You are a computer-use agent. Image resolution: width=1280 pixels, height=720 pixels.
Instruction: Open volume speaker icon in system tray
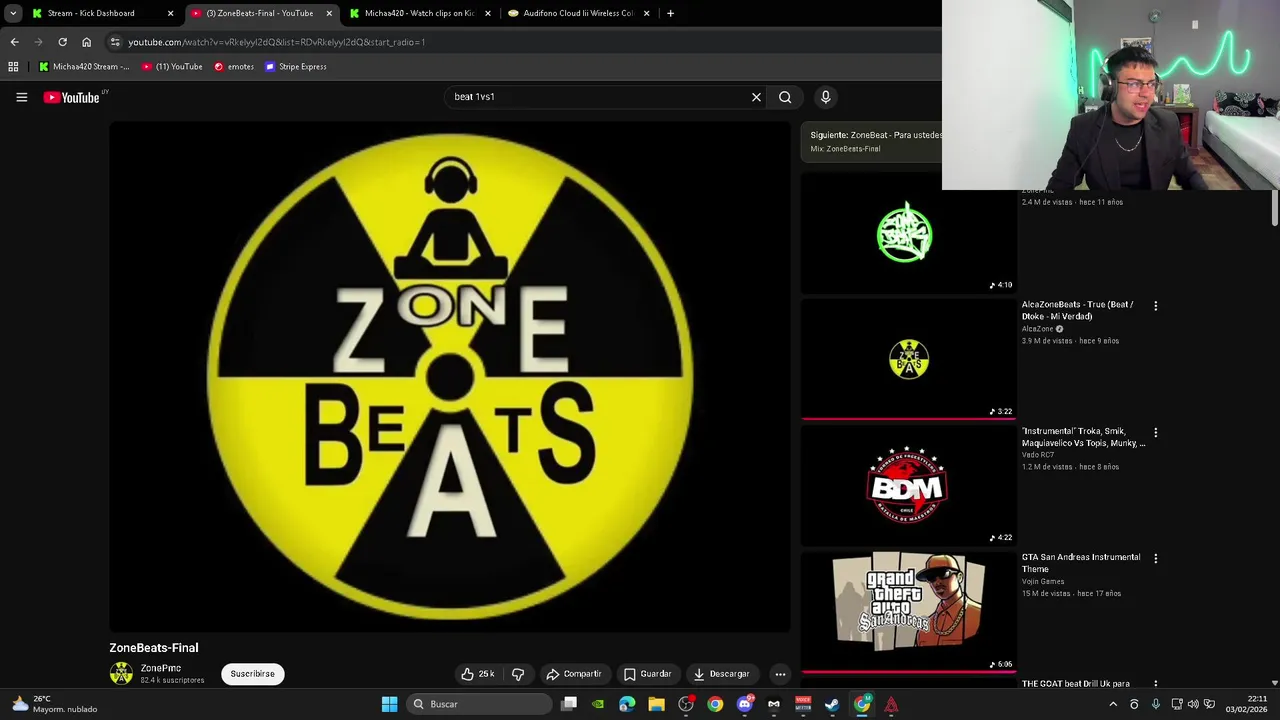(x=1193, y=704)
